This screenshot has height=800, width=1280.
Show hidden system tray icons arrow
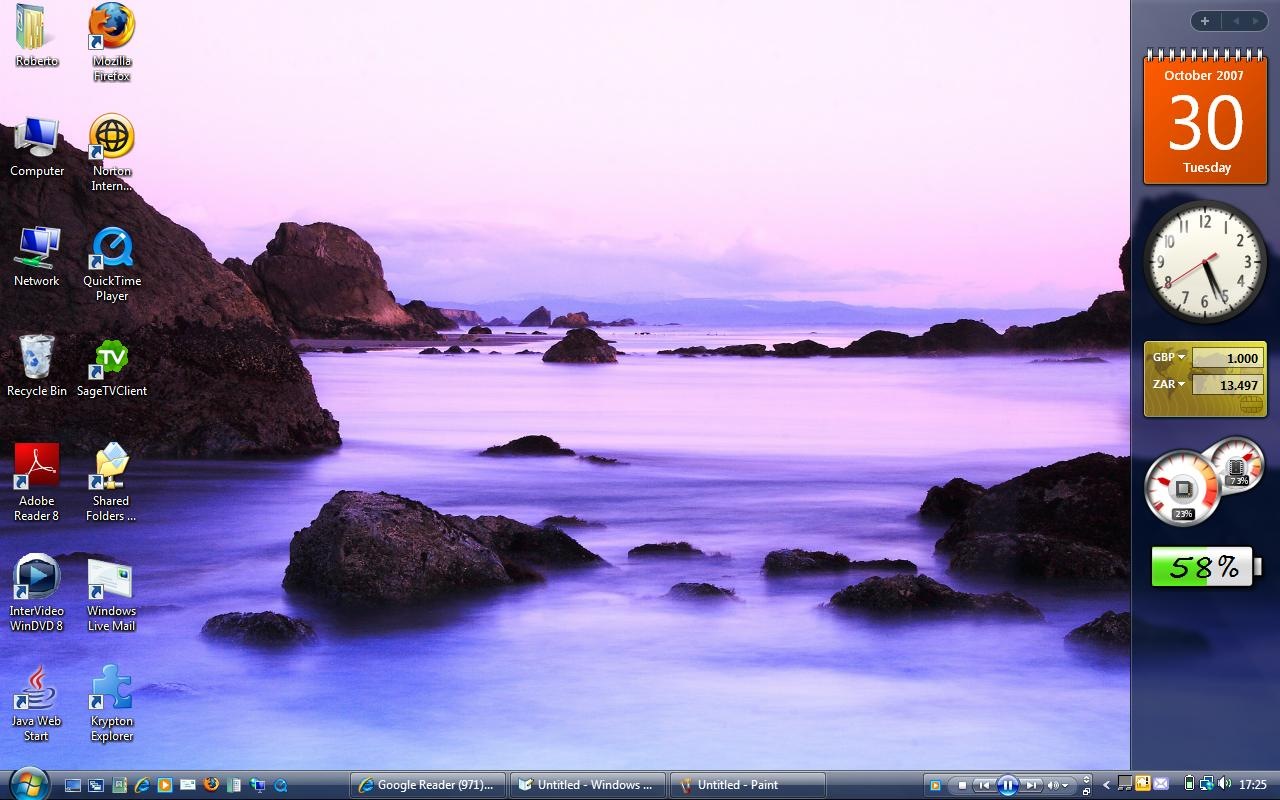1106,785
